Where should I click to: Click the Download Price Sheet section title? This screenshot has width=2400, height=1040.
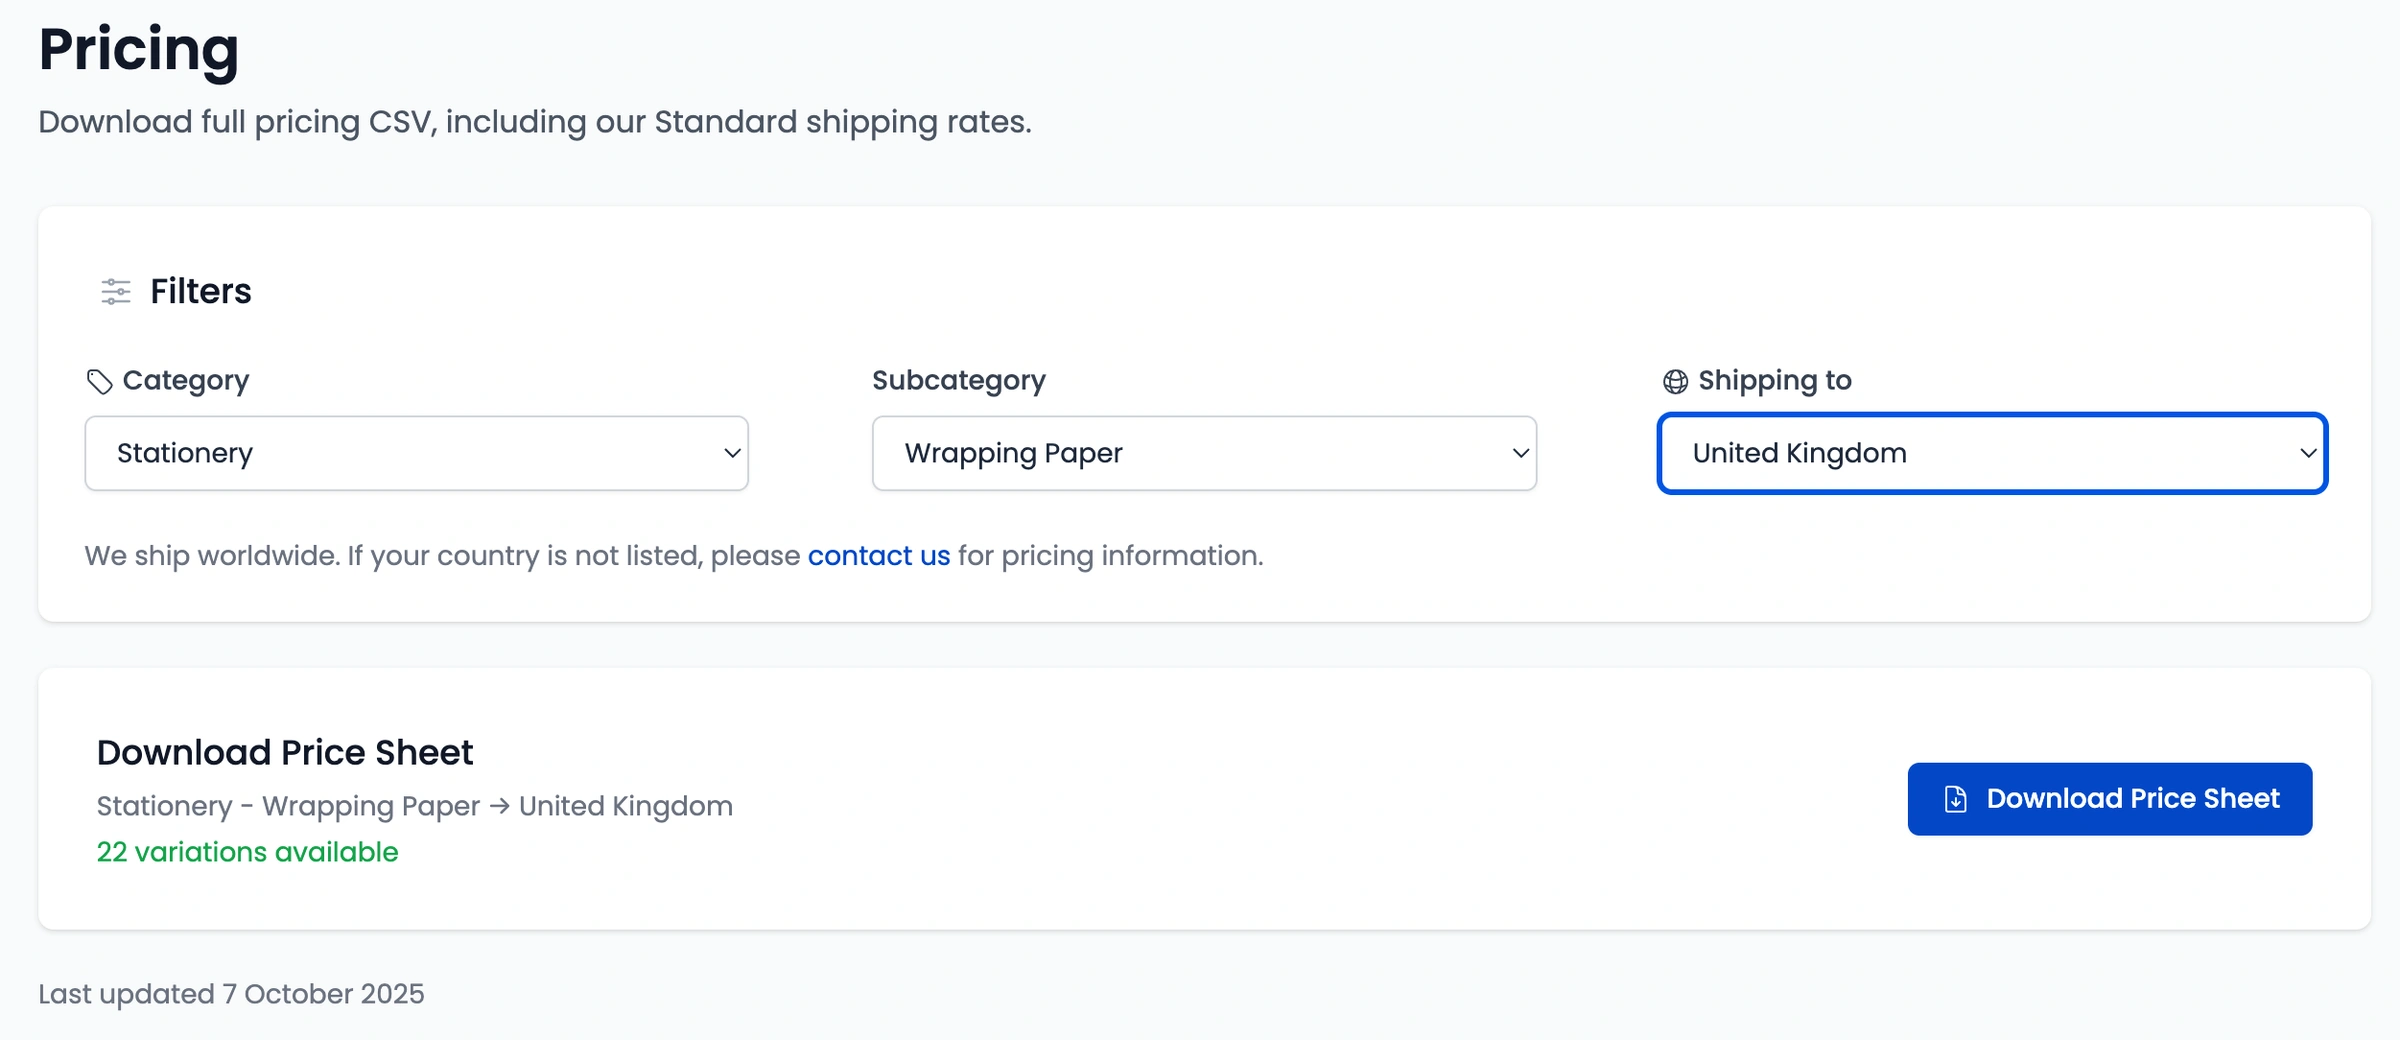click(x=284, y=752)
